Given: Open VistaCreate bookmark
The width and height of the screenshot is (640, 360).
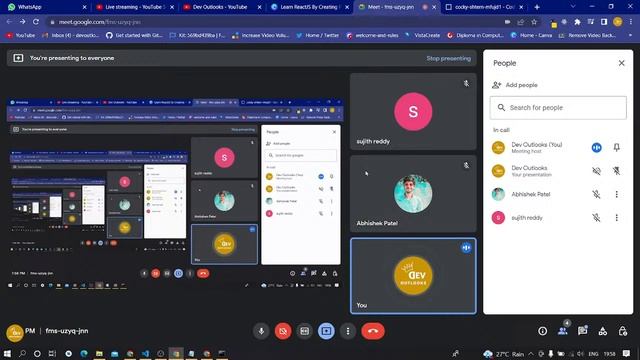Looking at the screenshot, I should pos(422,36).
